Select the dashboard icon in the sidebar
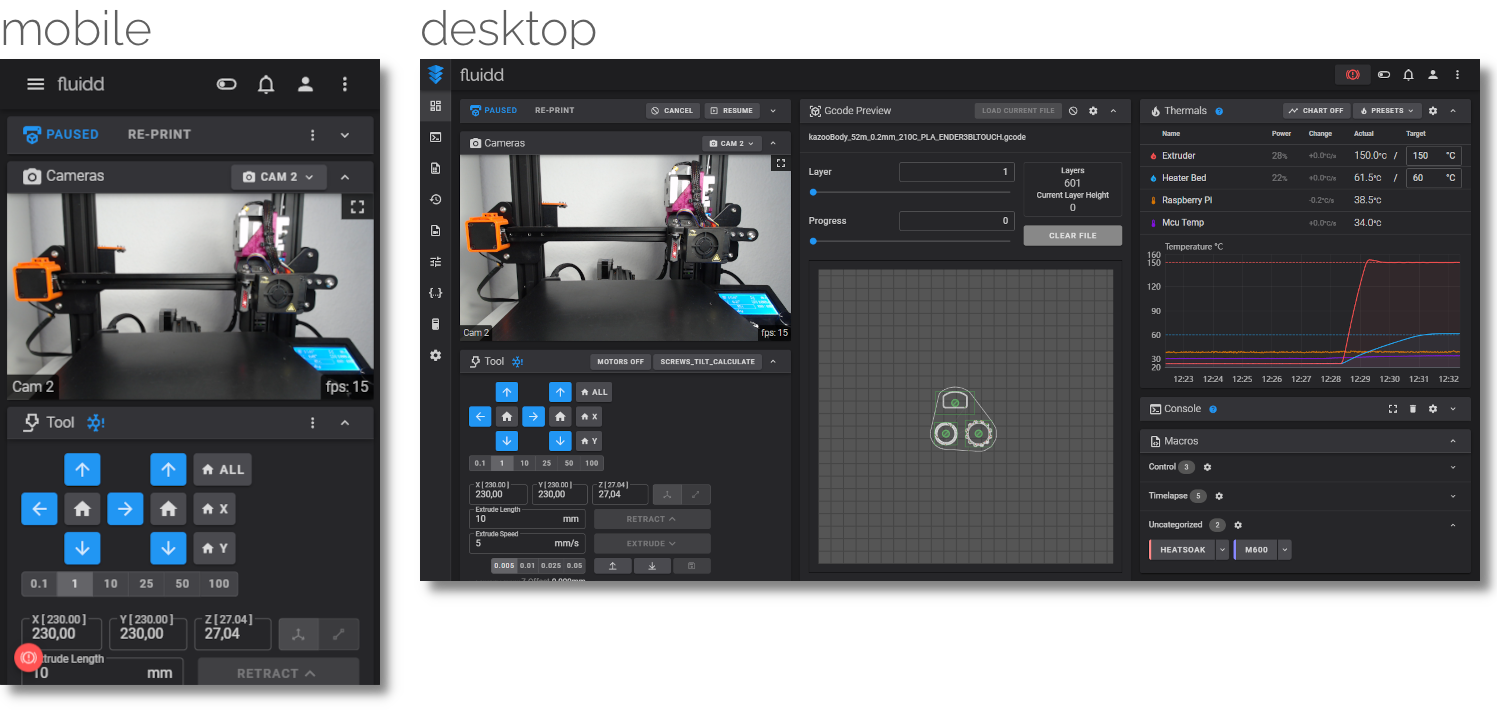 click(435, 105)
